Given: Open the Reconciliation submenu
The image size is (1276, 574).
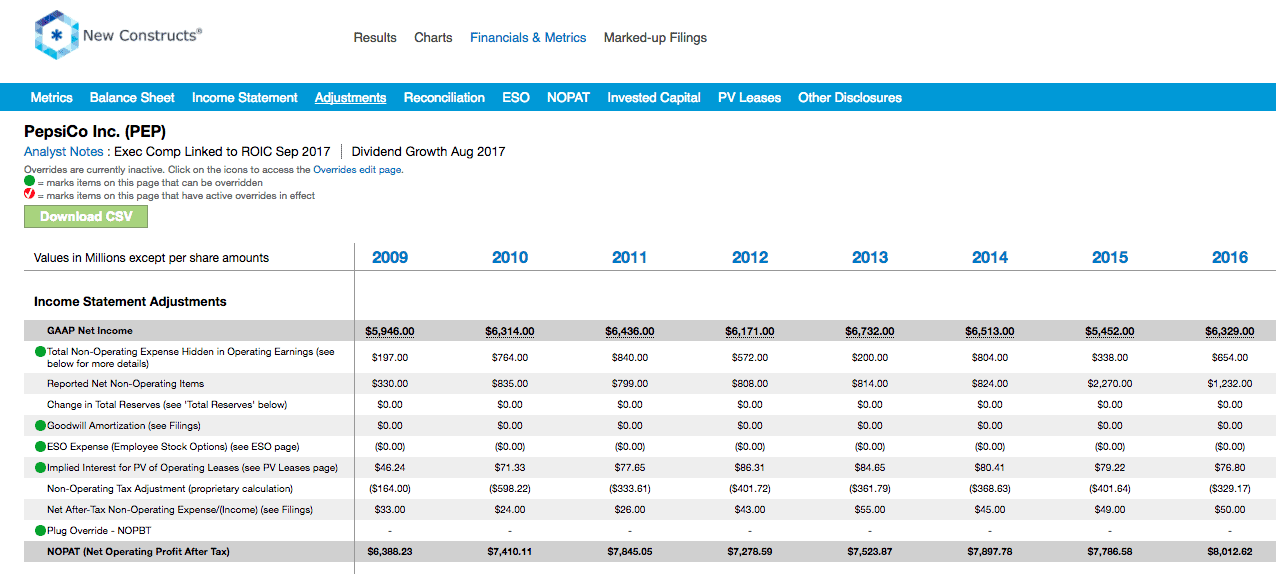Looking at the screenshot, I should pyautogui.click(x=444, y=97).
